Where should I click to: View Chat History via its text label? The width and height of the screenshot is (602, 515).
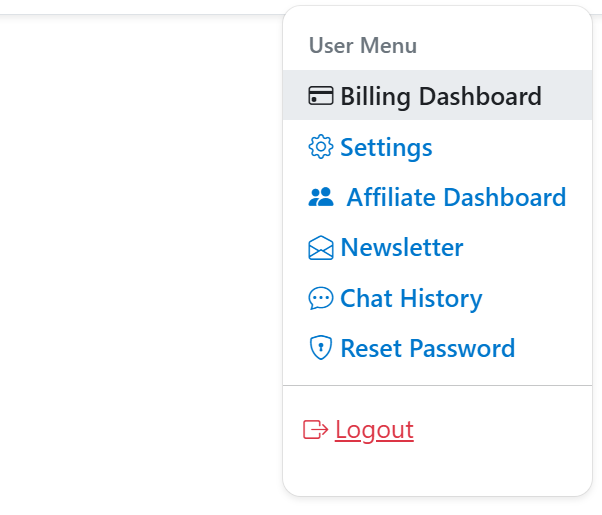[x=411, y=299]
